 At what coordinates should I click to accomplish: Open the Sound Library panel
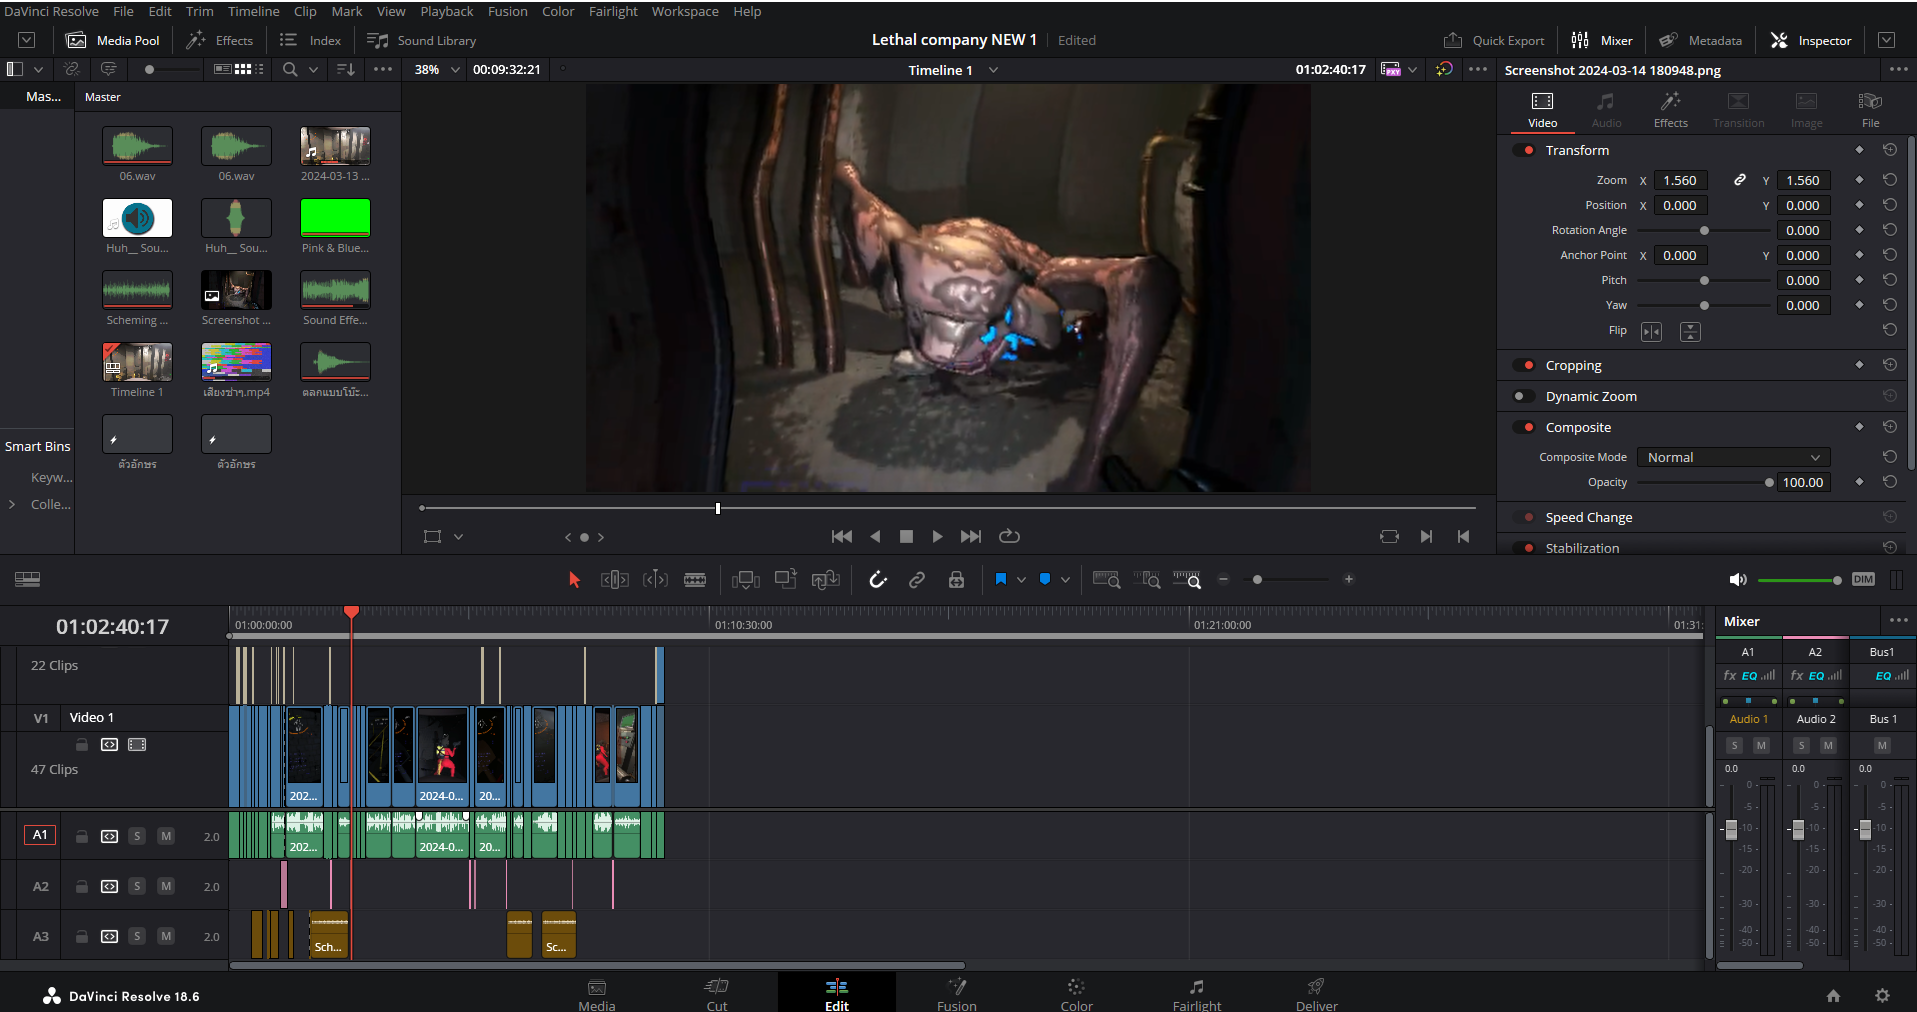tap(421, 40)
